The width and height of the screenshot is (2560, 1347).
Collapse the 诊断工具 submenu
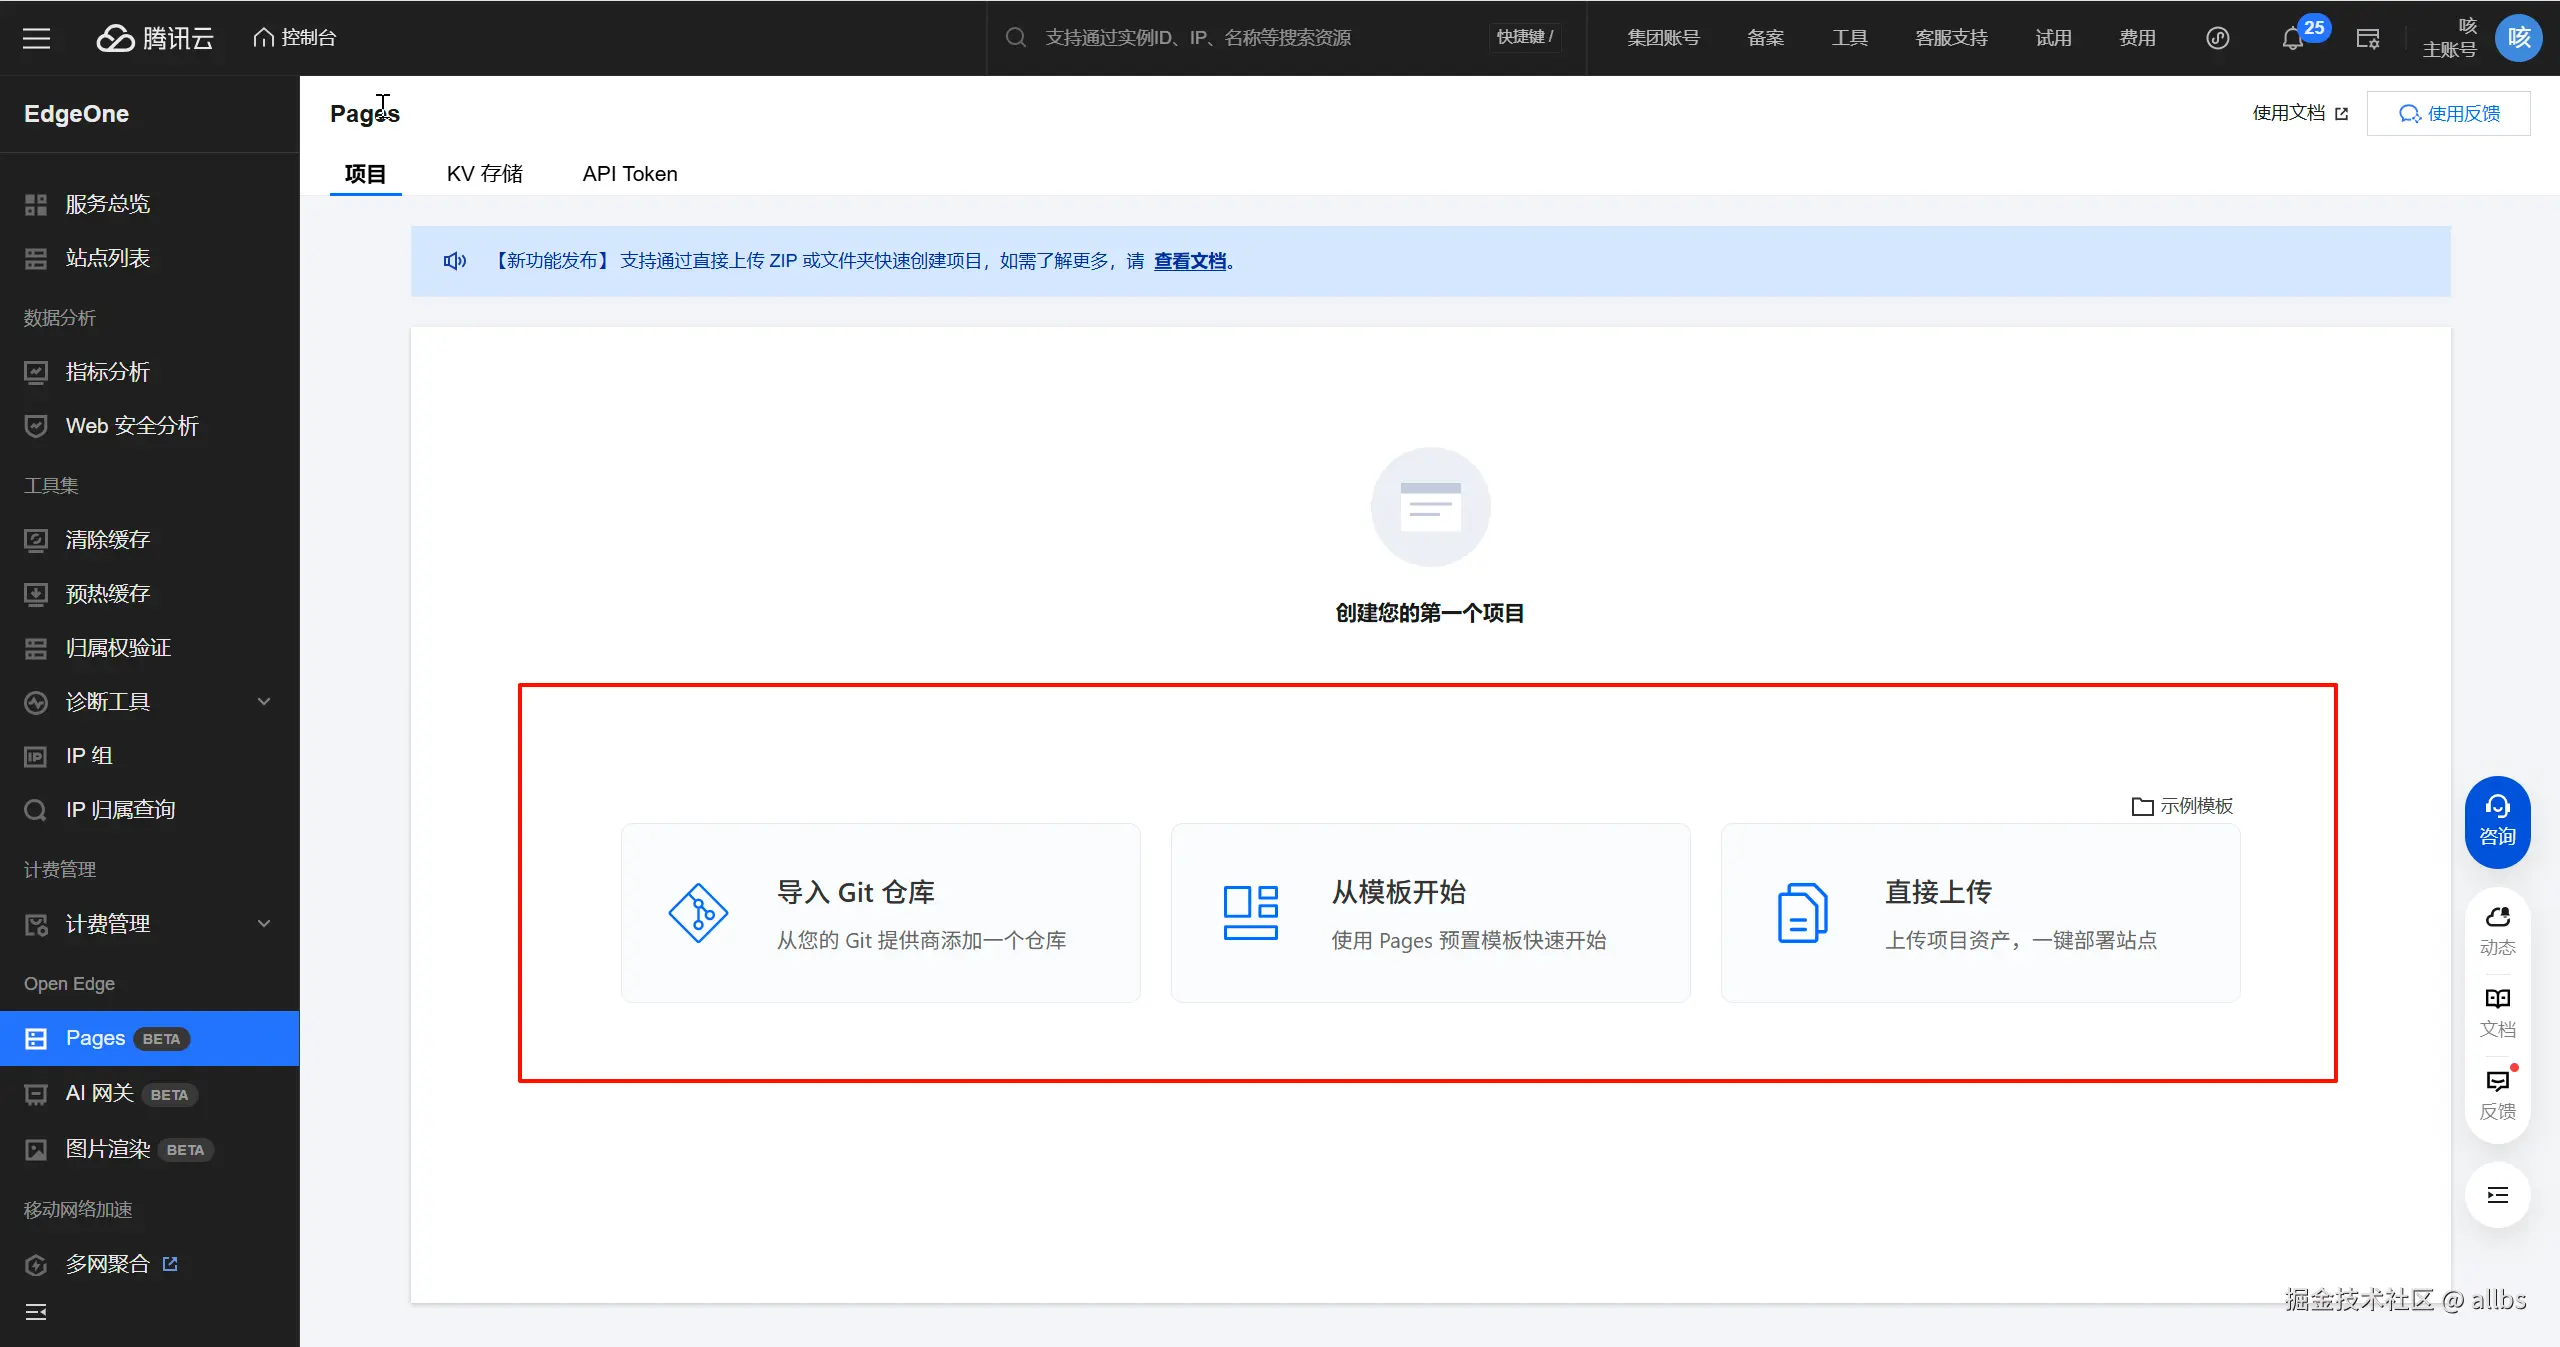point(263,701)
